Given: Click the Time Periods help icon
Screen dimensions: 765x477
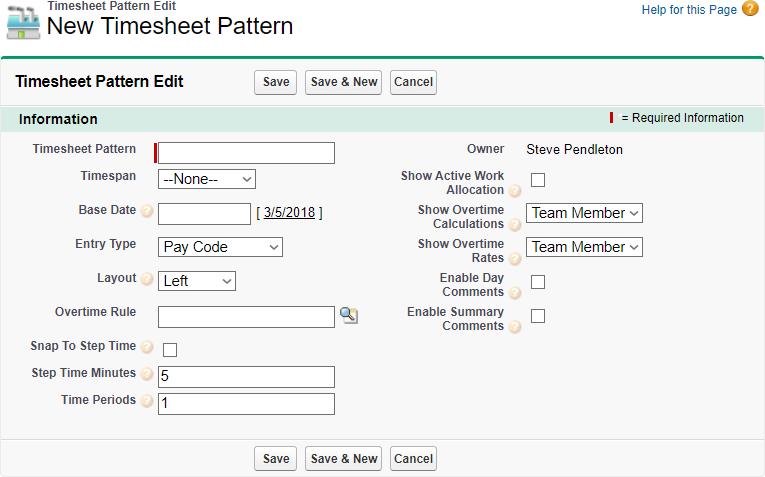Looking at the screenshot, I should [x=147, y=402].
